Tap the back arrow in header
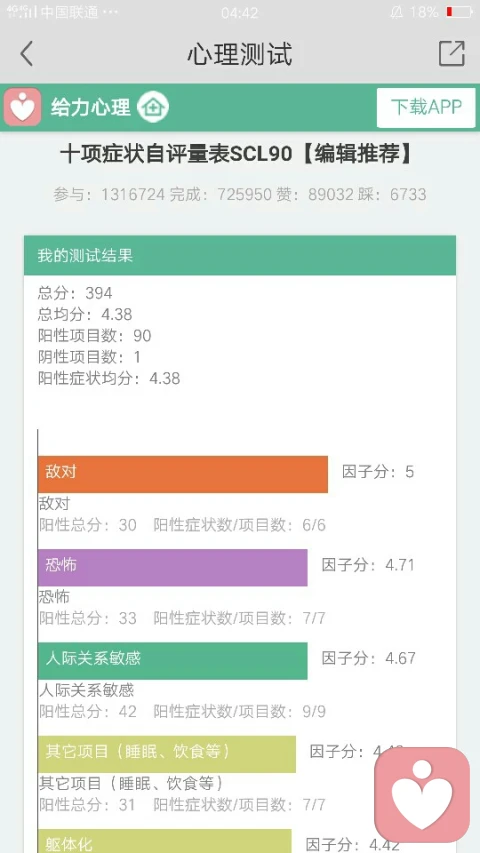Viewport: 480px width, 853px height. [x=26, y=54]
